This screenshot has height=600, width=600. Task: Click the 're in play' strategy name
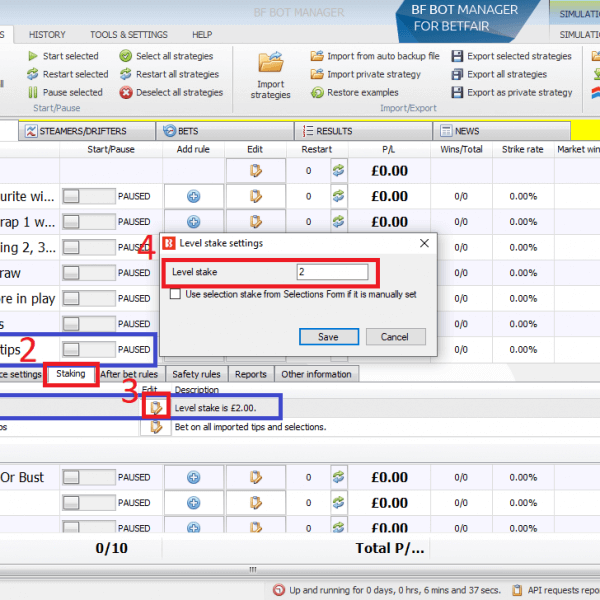pyautogui.click(x=28, y=299)
